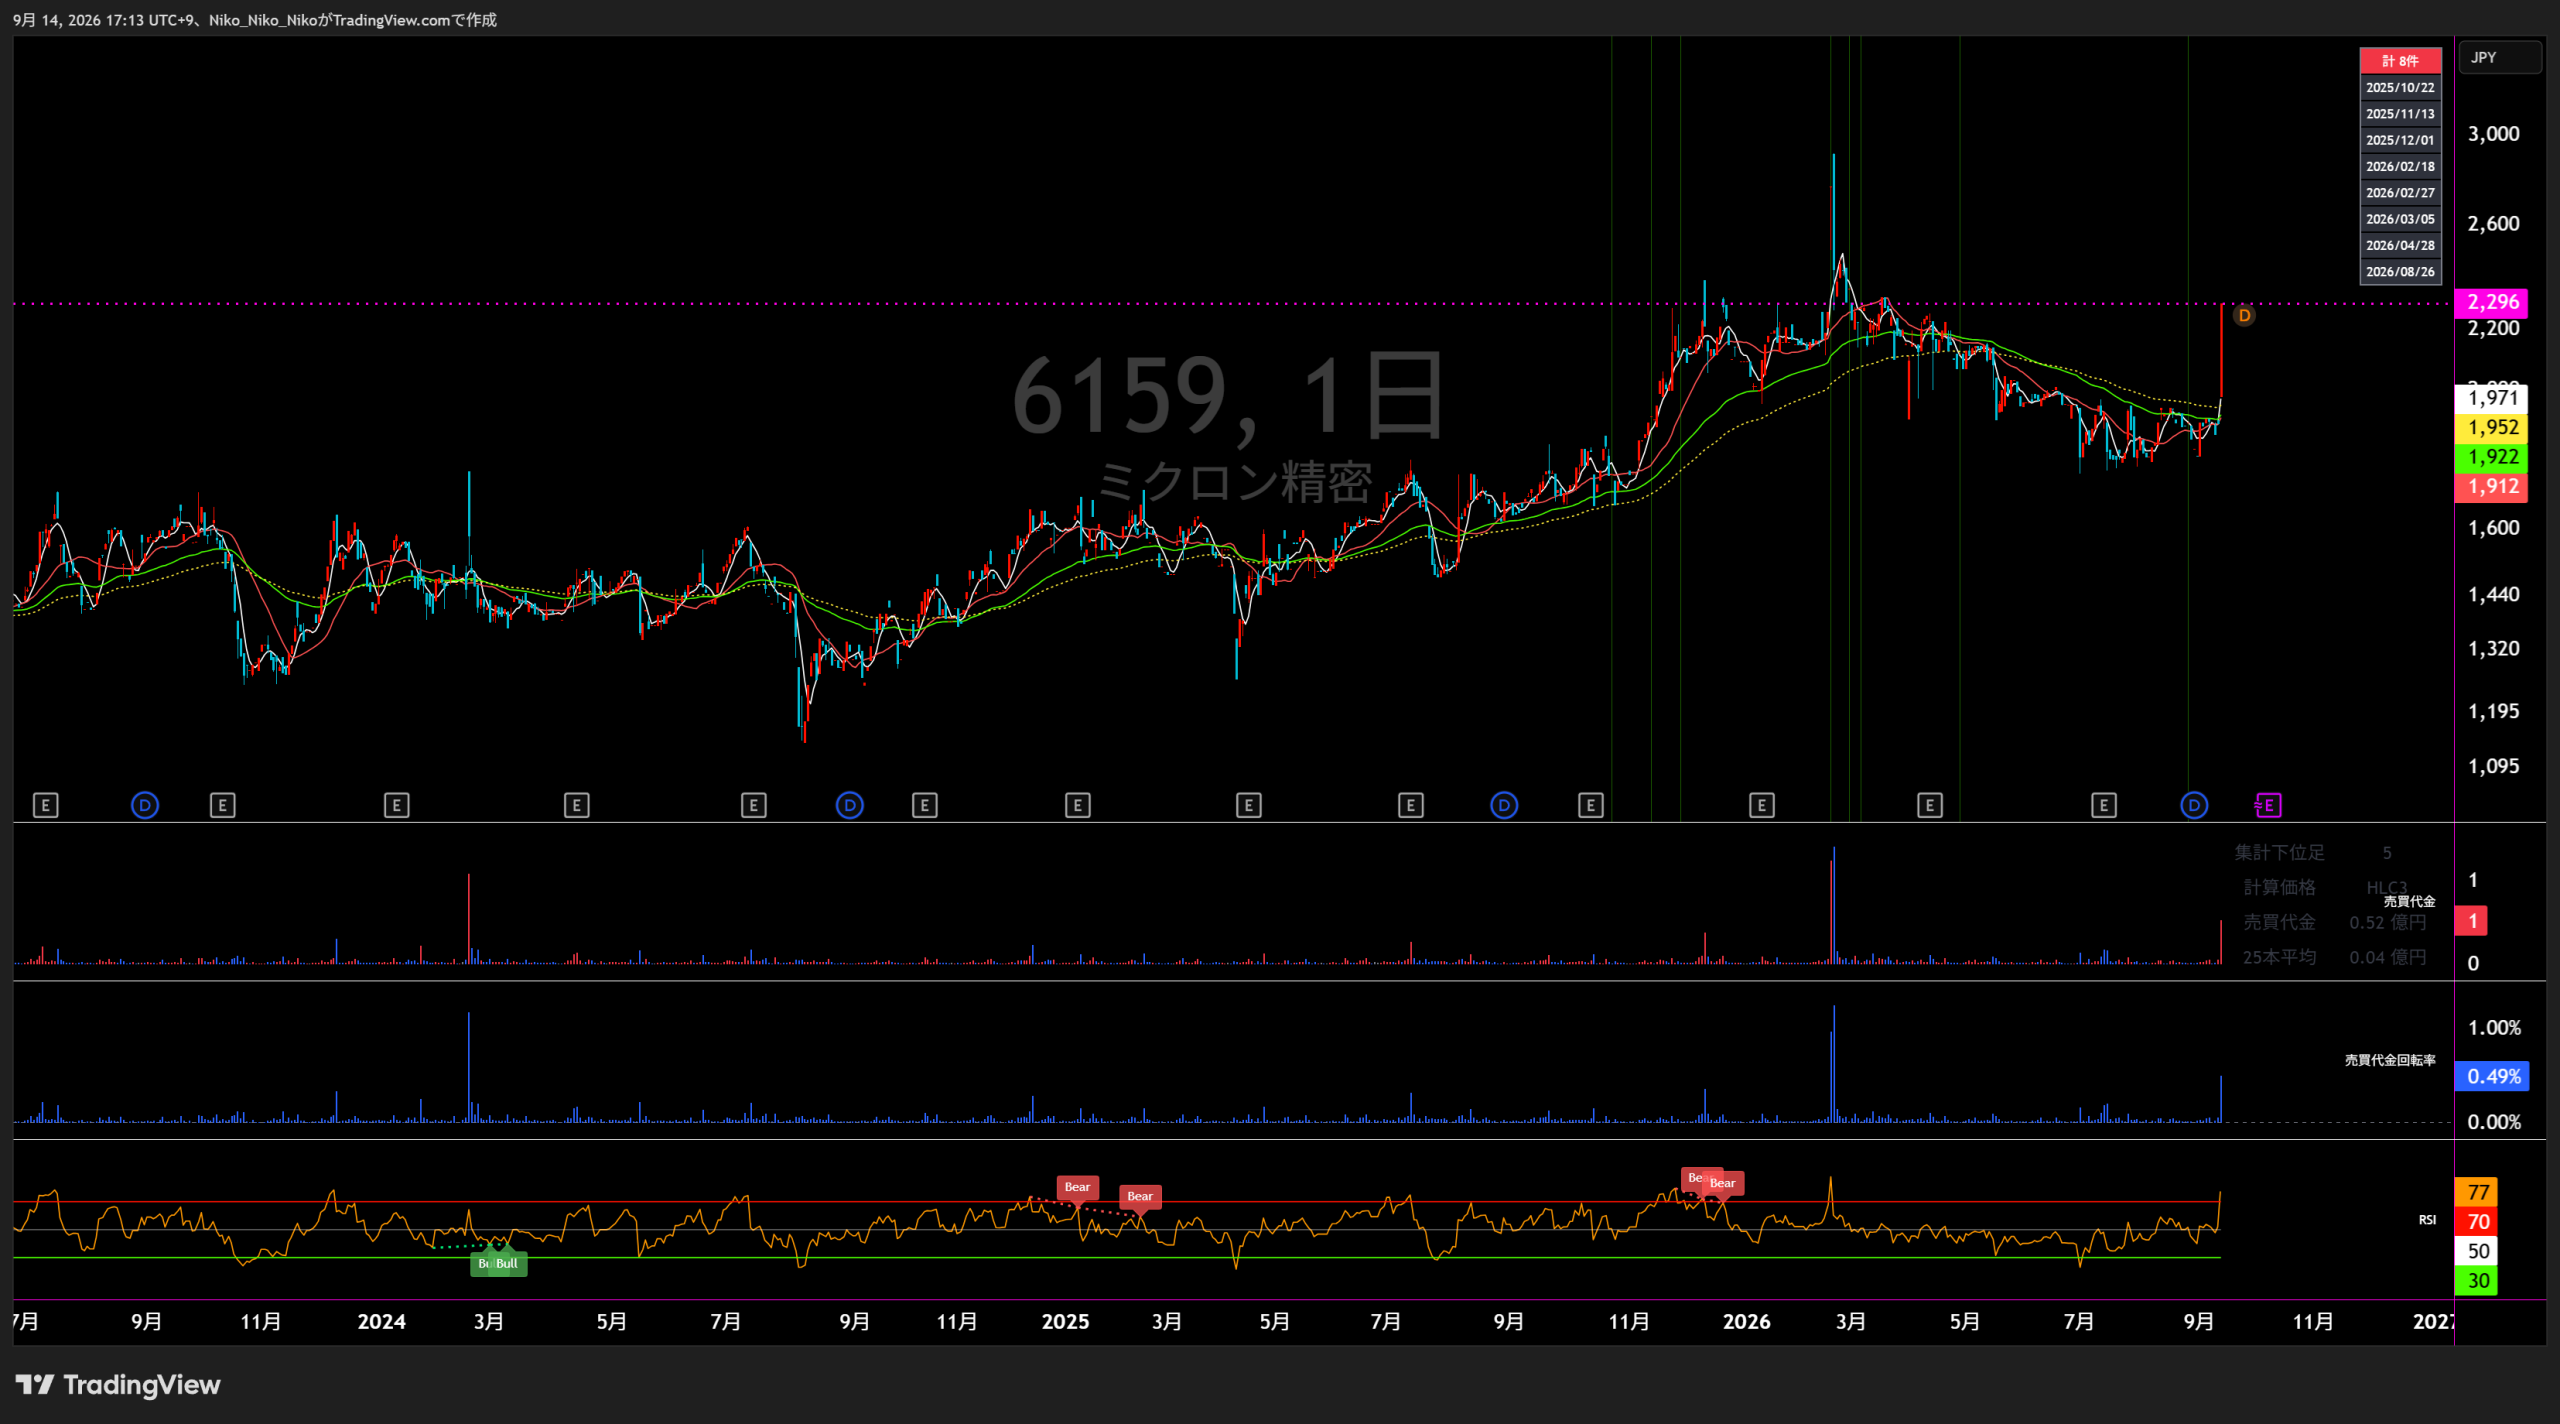Select the 2026/08/26 date entry
This screenshot has width=2560, height=1424.
[2400, 272]
